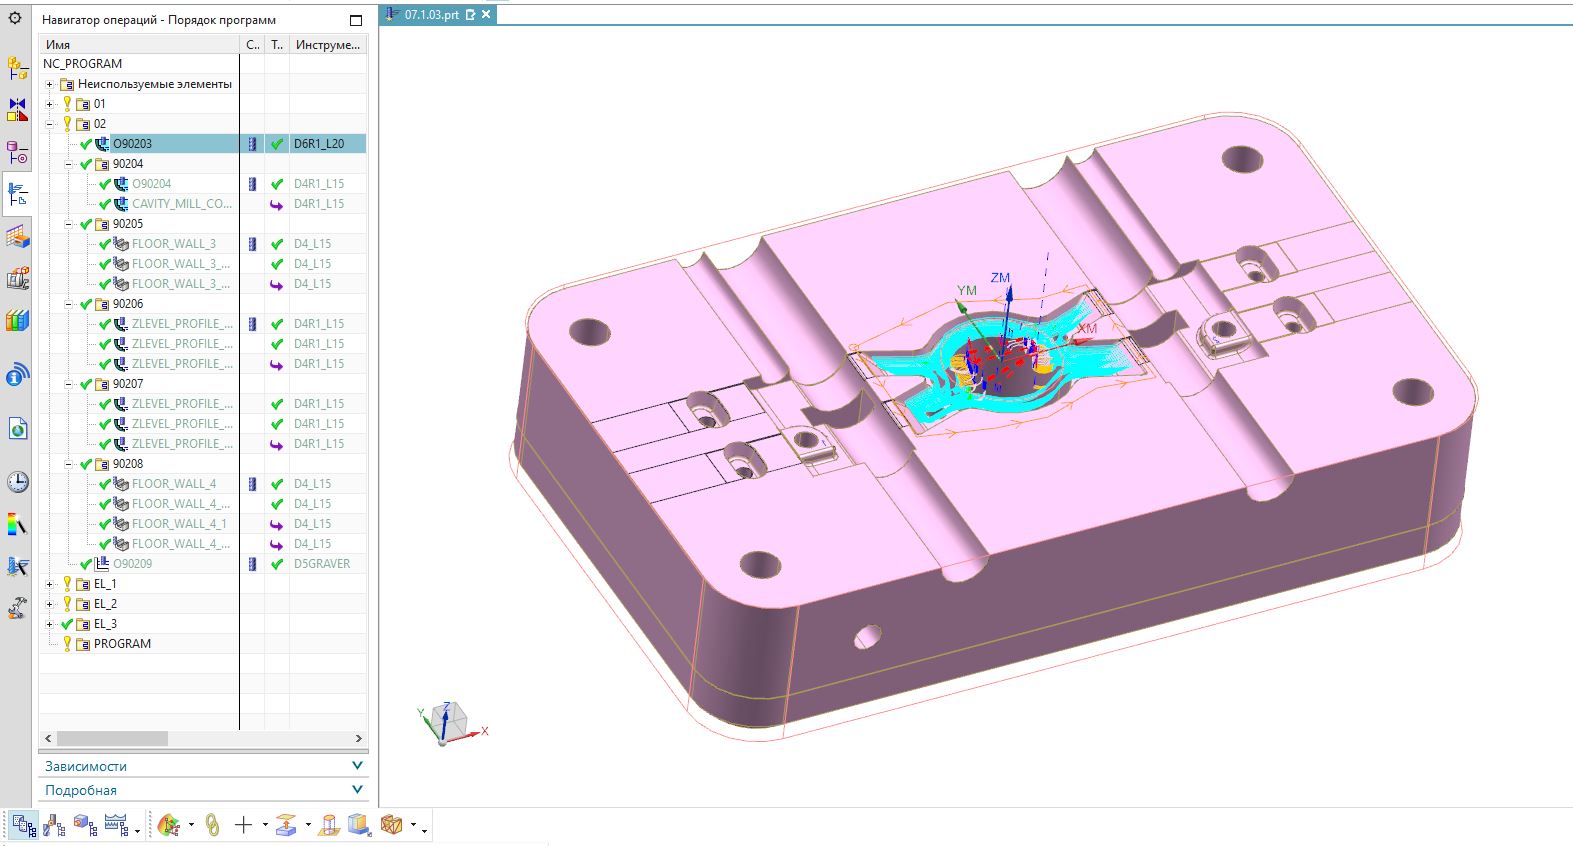Select operation O90209 in the tree
The width and height of the screenshot is (1573, 846).
click(133, 564)
